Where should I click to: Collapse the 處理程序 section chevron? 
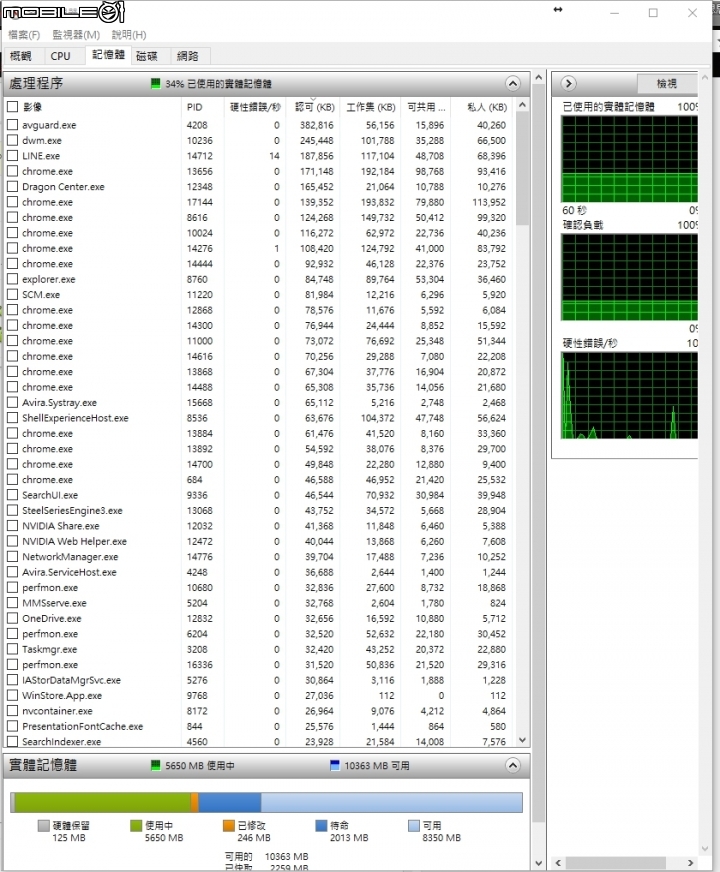[x=513, y=83]
